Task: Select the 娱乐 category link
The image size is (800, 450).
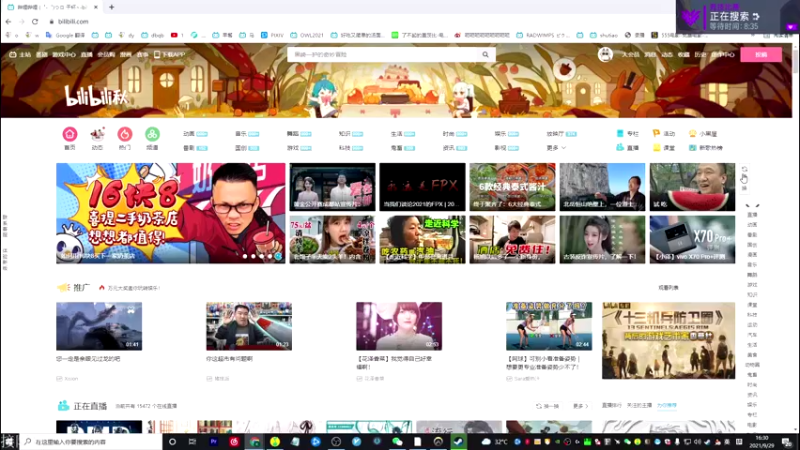Action: pos(500,134)
